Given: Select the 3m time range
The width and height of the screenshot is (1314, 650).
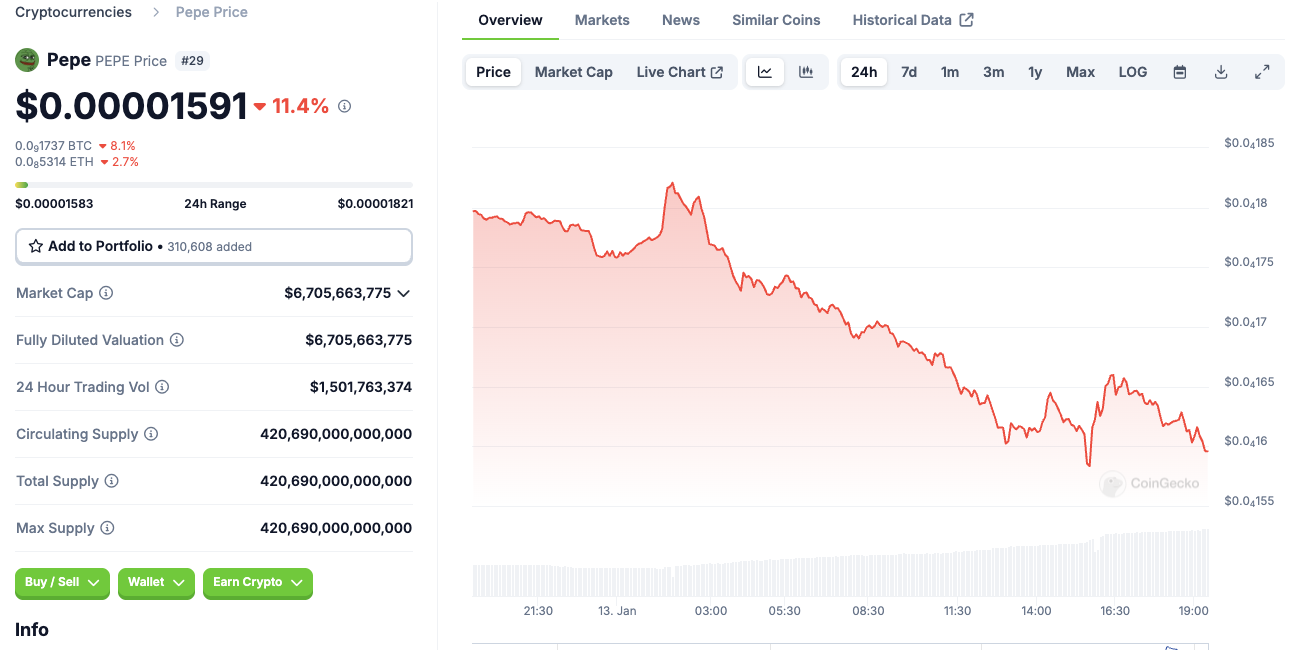Looking at the screenshot, I should [x=993, y=72].
